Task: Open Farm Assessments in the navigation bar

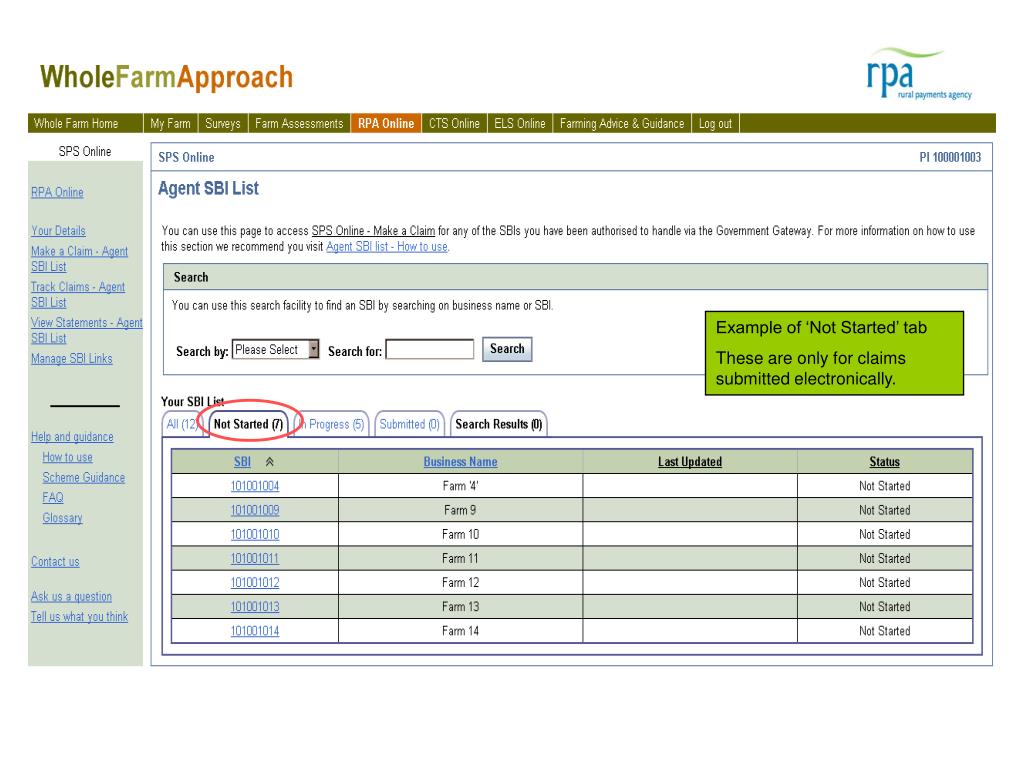Action: (x=299, y=123)
